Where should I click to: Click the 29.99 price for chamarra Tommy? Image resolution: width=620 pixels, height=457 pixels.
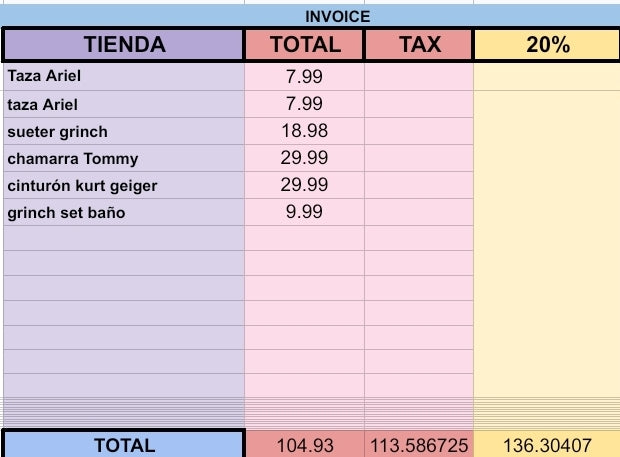click(304, 158)
